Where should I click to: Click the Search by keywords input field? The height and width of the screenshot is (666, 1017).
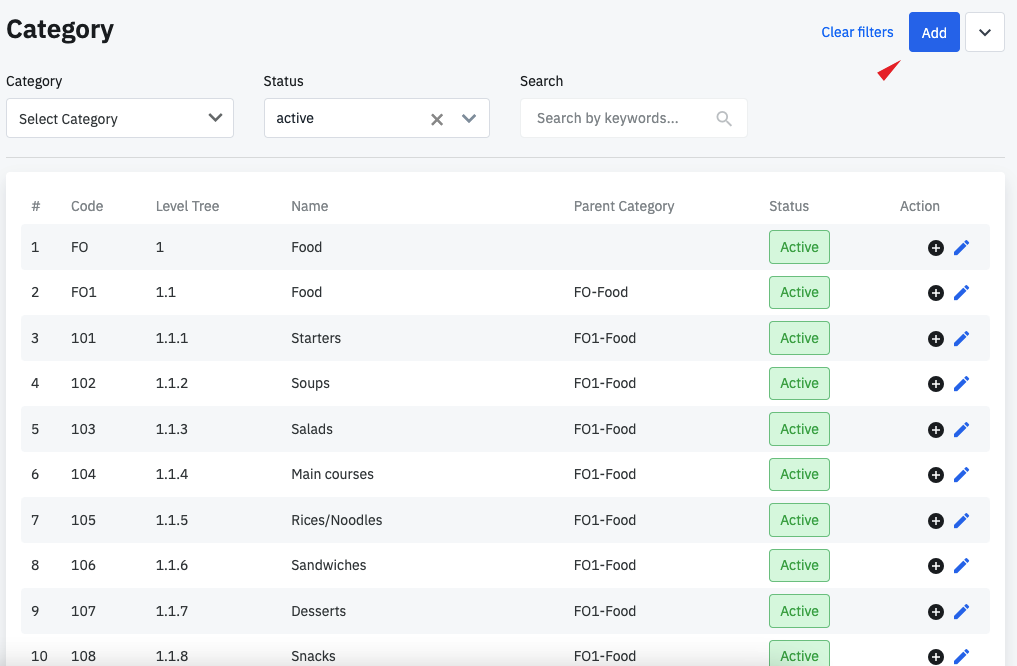coord(620,118)
